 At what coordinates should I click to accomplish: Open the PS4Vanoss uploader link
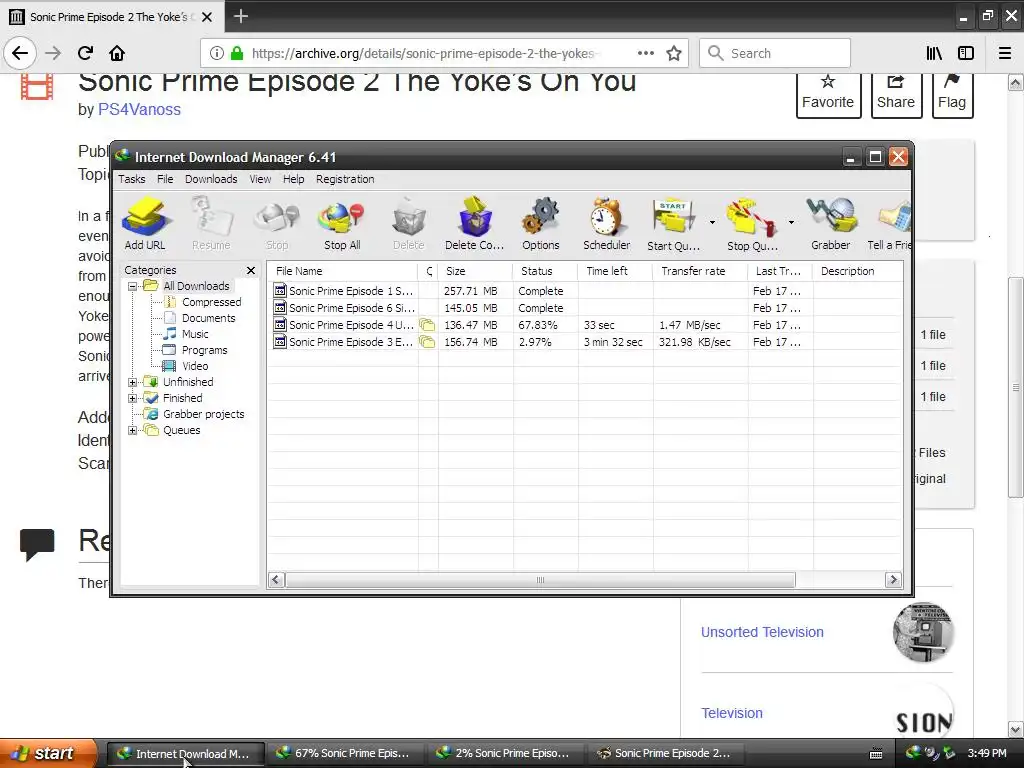(x=139, y=110)
